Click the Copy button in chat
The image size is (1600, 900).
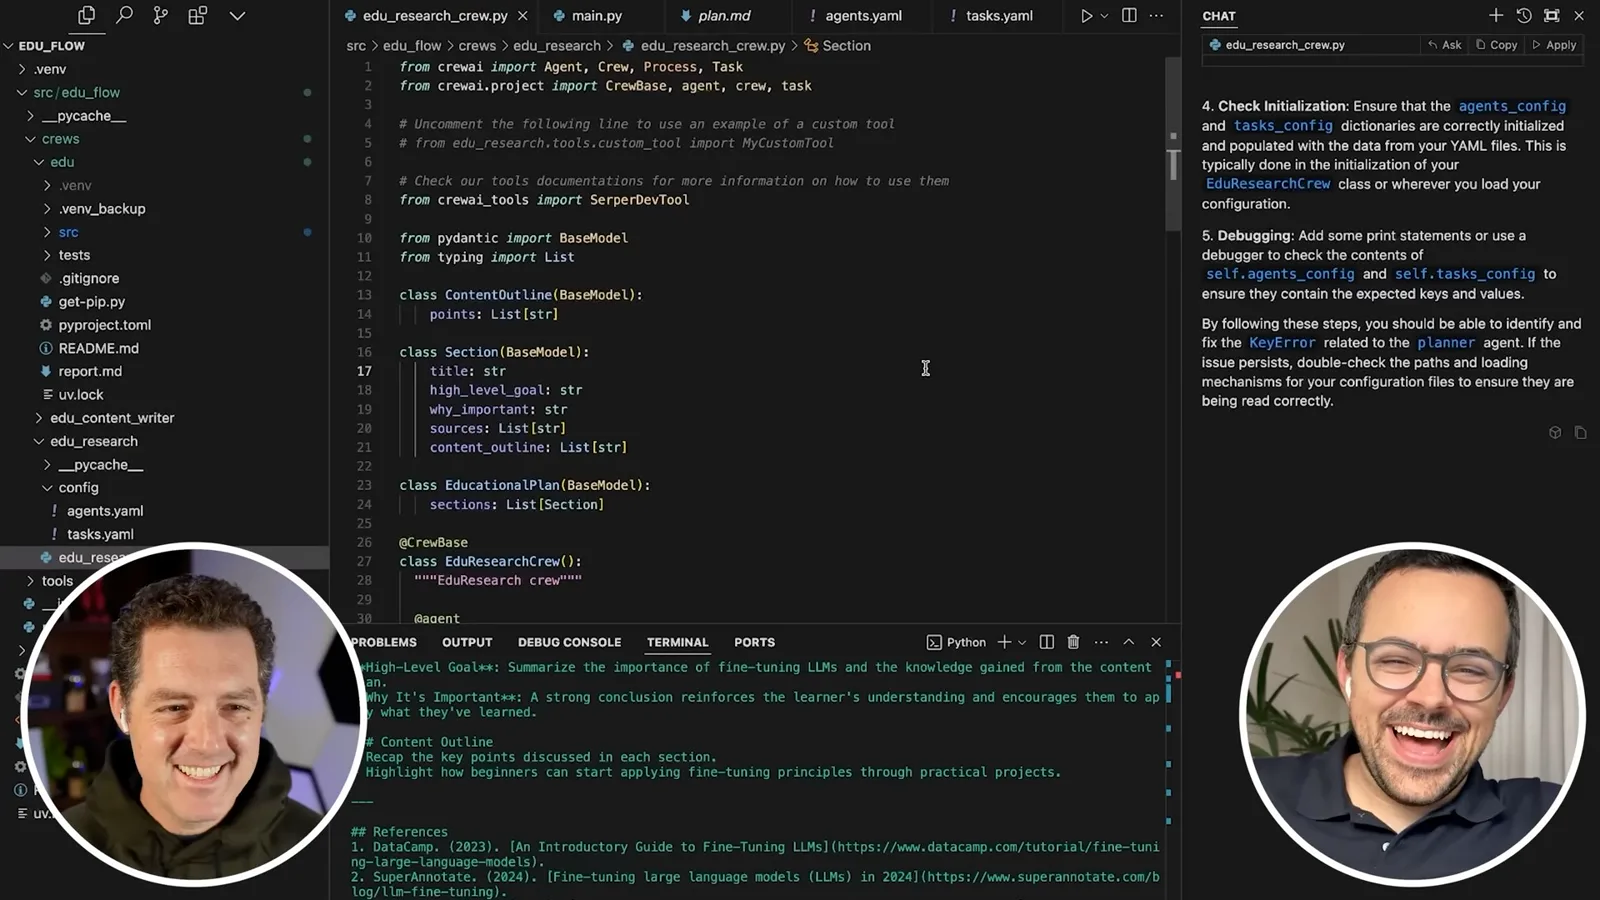pos(1496,45)
